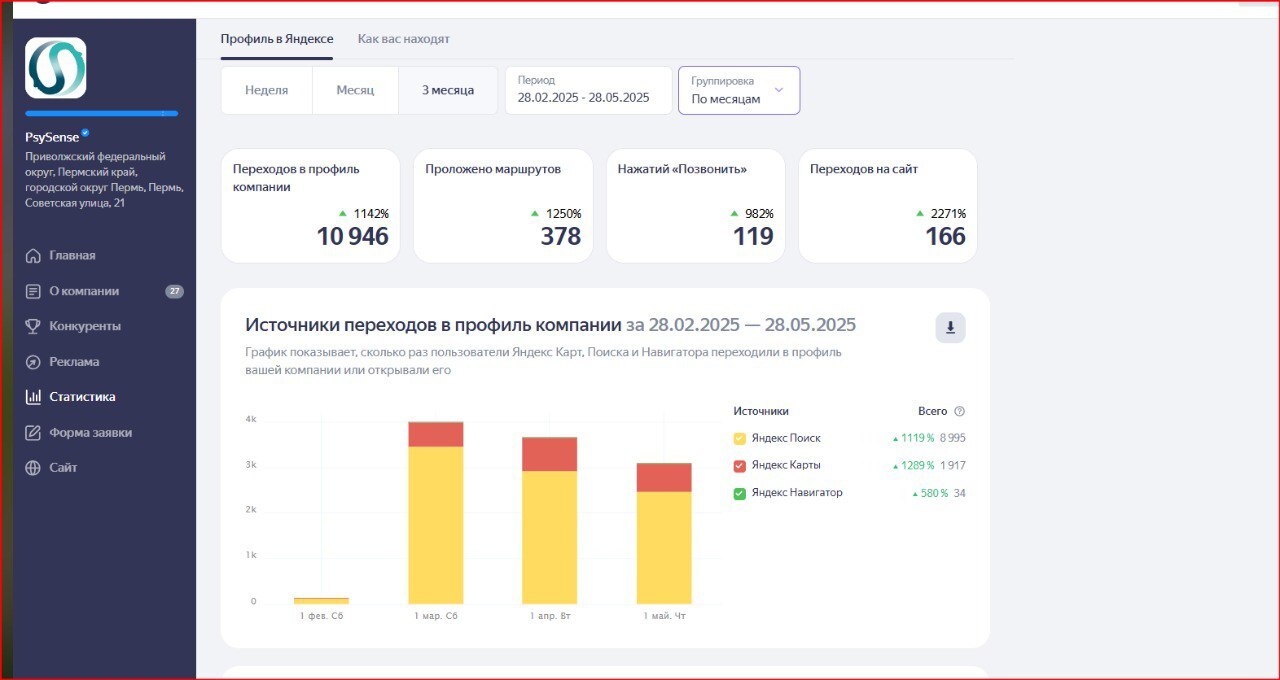1280x680 pixels.
Task: Click the О компании document icon
Action: (x=33, y=291)
